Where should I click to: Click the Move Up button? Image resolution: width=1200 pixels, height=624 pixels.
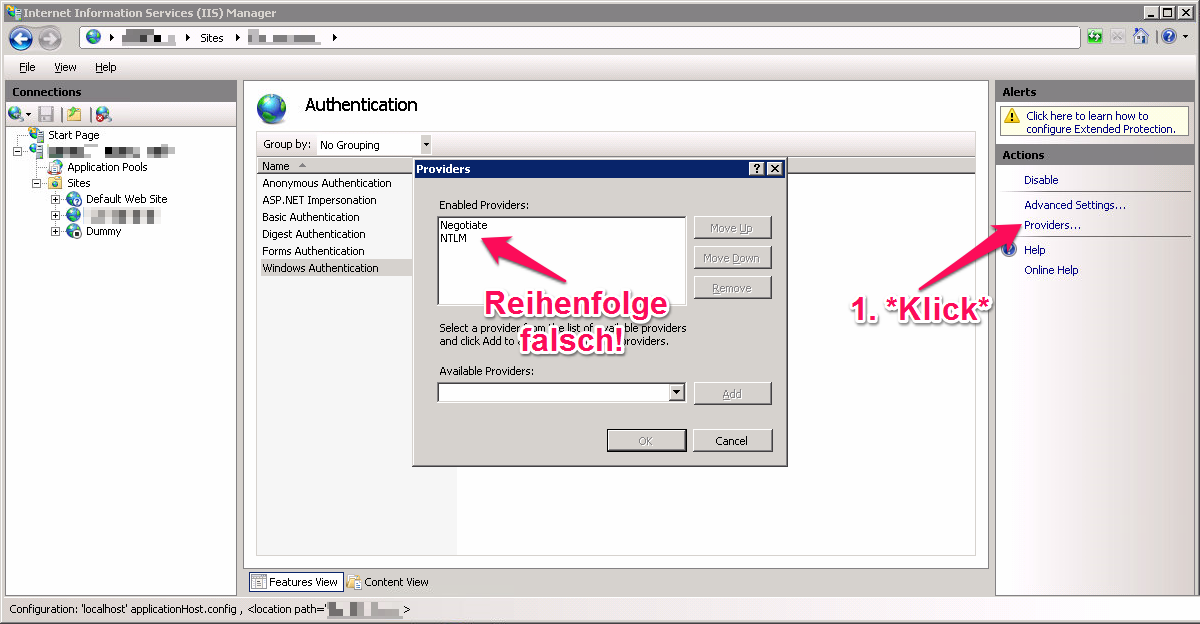click(x=732, y=228)
